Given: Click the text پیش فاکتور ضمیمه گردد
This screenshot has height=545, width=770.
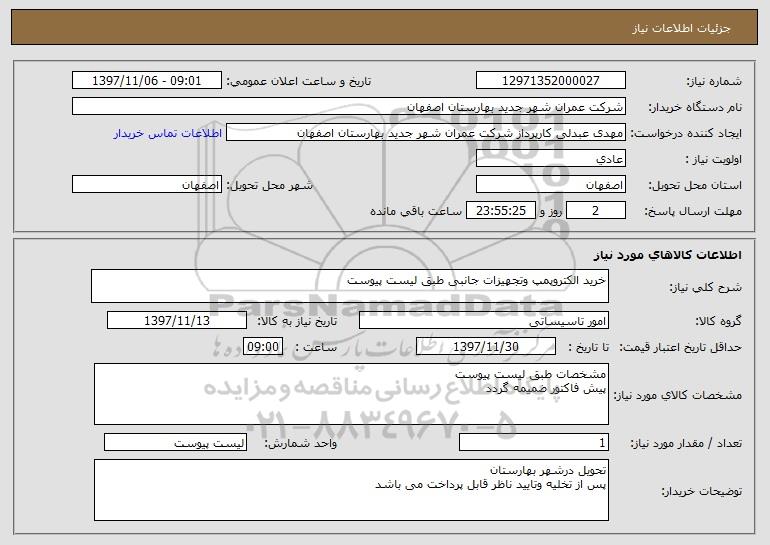Looking at the screenshot, I should [546, 388].
